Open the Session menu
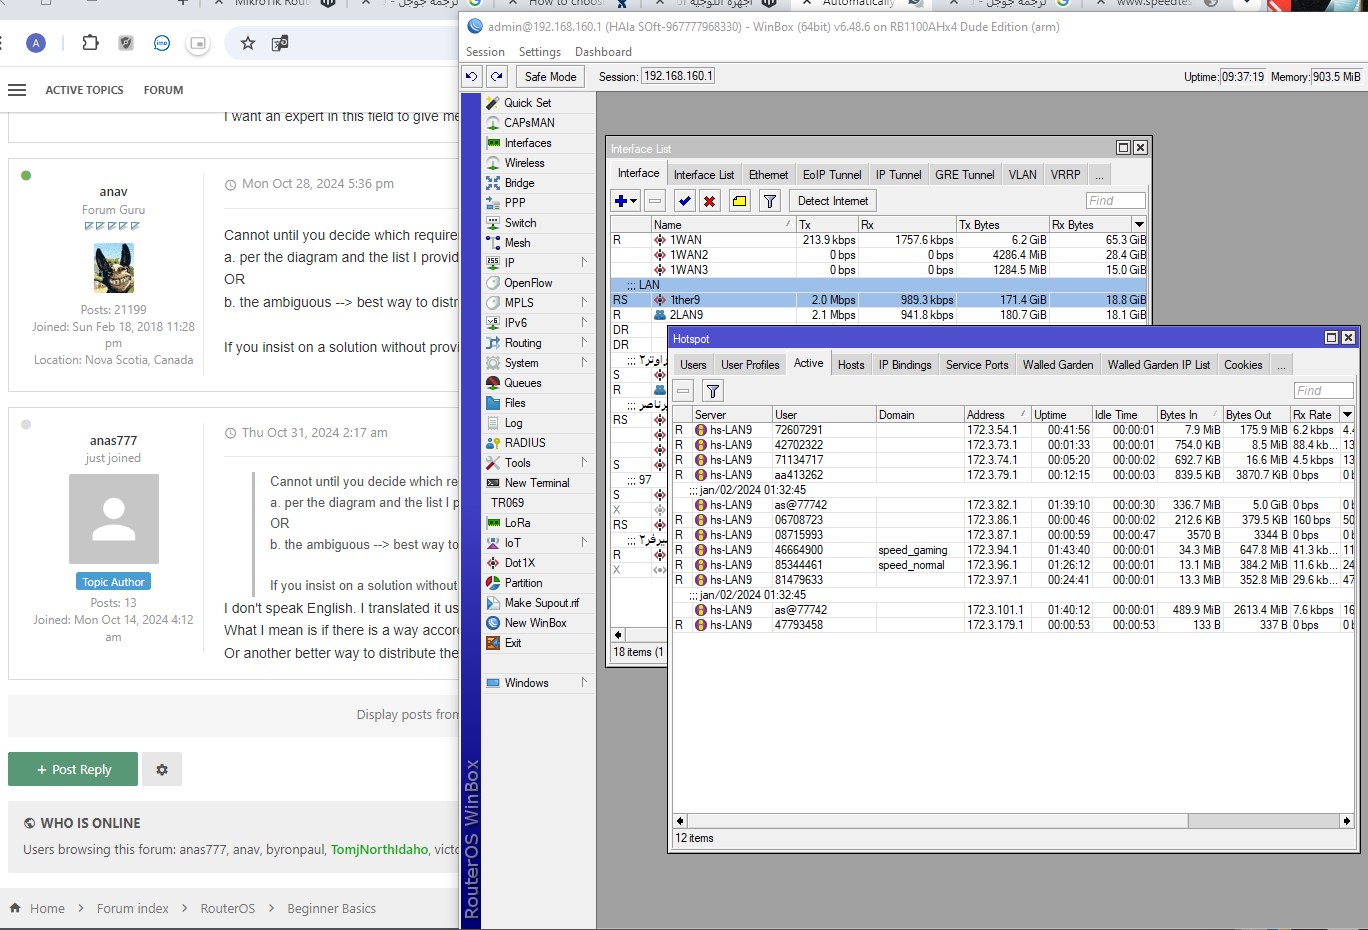1368x930 pixels. [485, 52]
